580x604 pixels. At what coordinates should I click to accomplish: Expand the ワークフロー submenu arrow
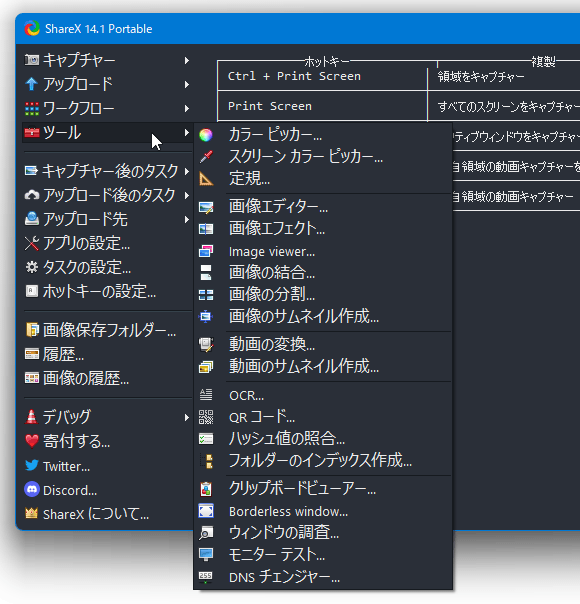[x=186, y=108]
